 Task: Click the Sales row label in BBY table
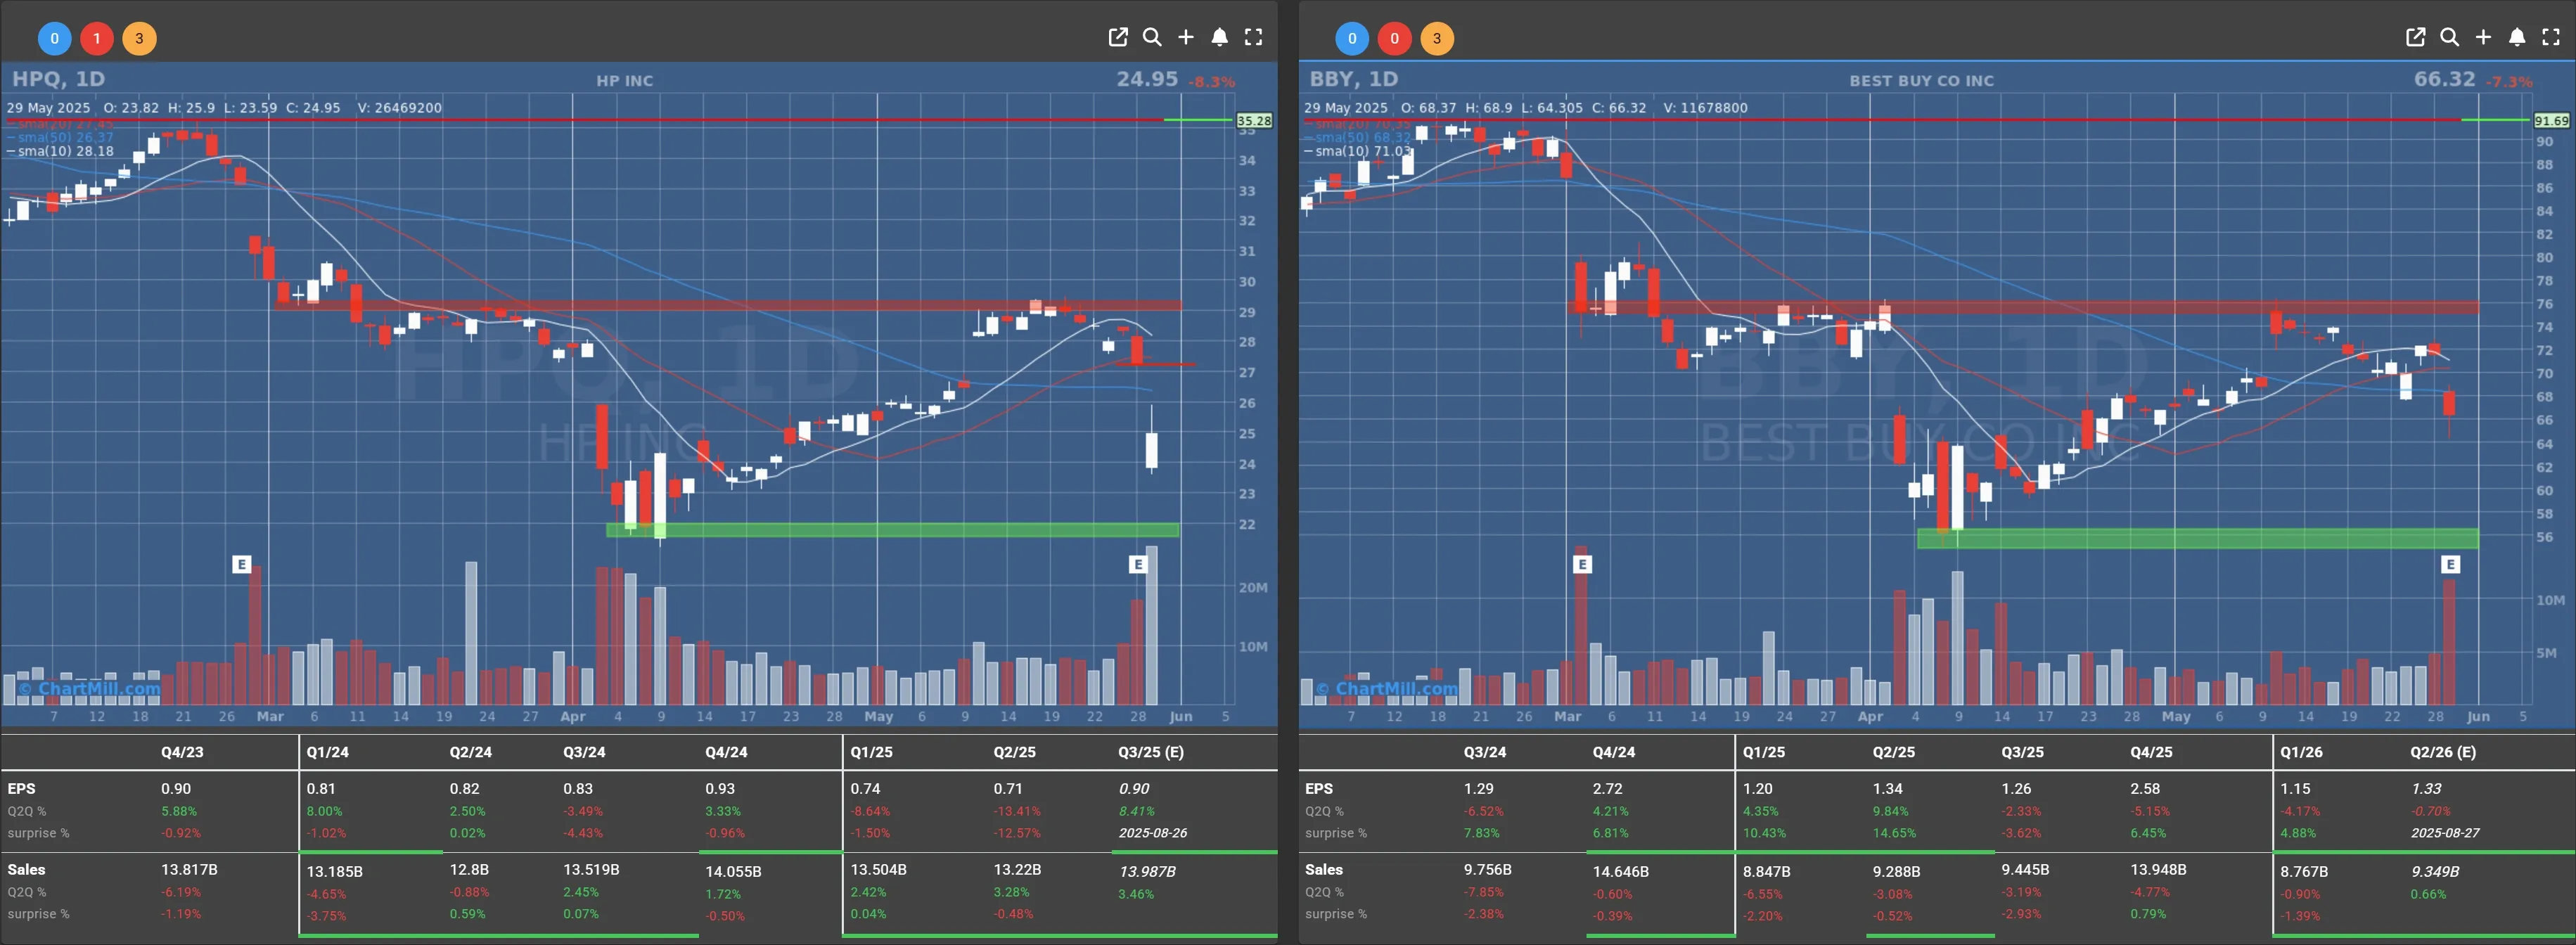click(1324, 870)
